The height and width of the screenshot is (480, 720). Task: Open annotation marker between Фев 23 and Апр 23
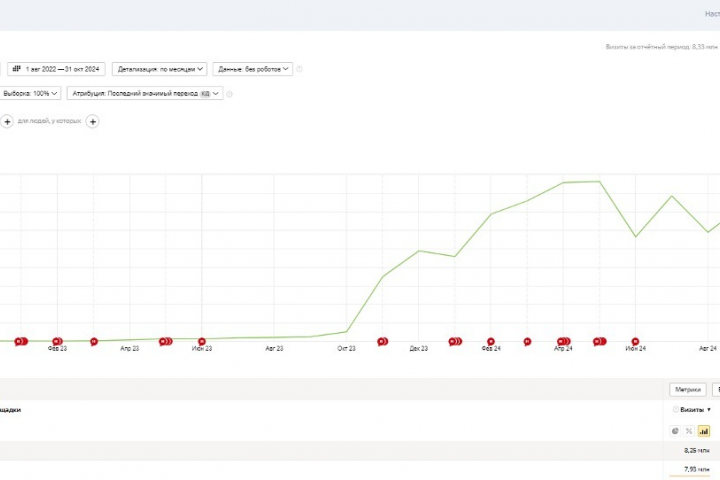[94, 341]
